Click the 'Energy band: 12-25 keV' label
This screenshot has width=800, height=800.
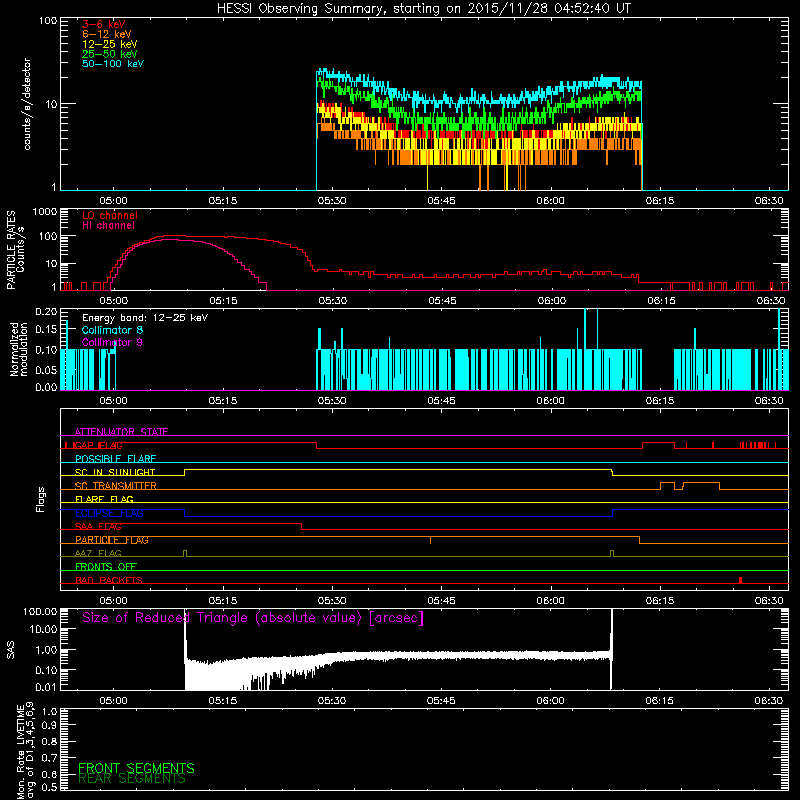(144, 318)
